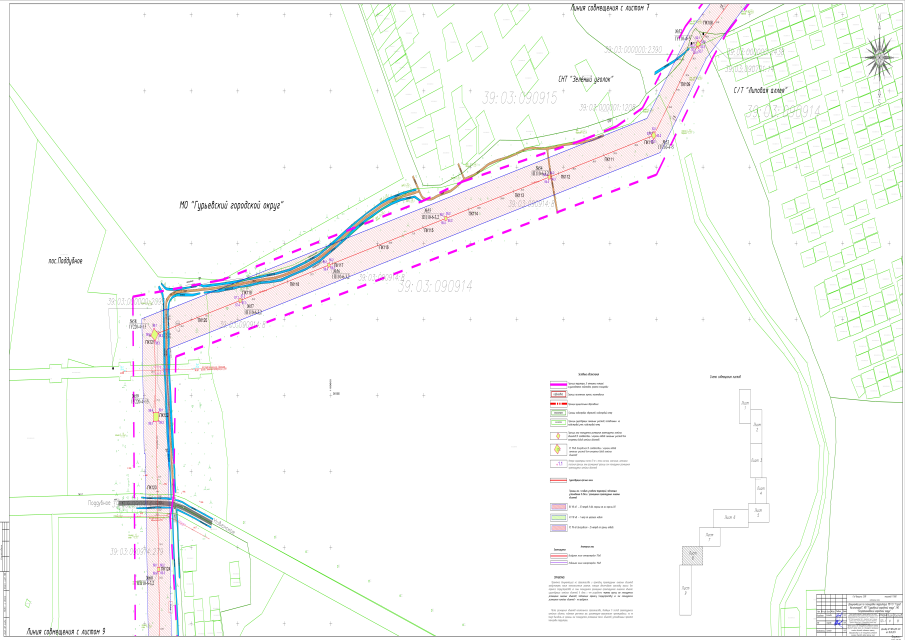
Task: Click first yellow diamond symbol in legend
Action: [x=556, y=436]
